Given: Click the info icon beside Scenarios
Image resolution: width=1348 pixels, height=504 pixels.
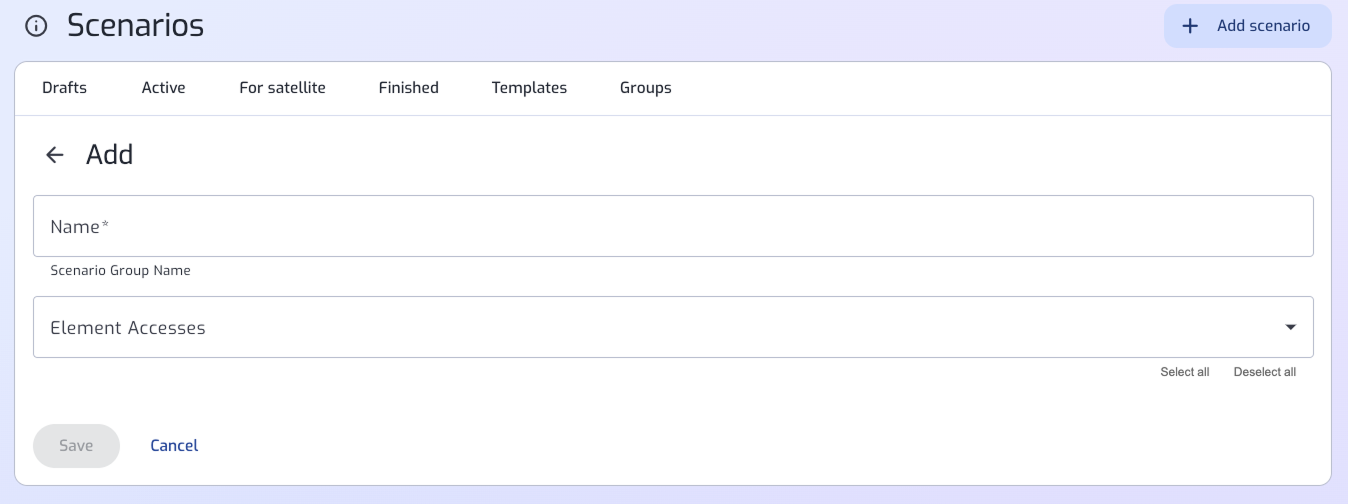Looking at the screenshot, I should click(36, 26).
